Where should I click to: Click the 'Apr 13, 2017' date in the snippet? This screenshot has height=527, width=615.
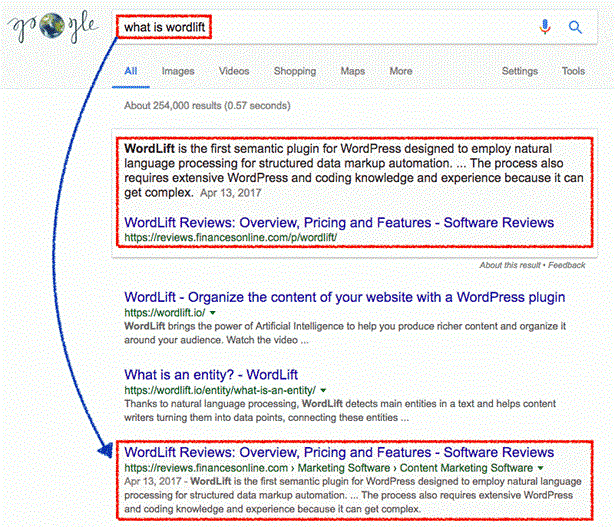click(x=231, y=193)
